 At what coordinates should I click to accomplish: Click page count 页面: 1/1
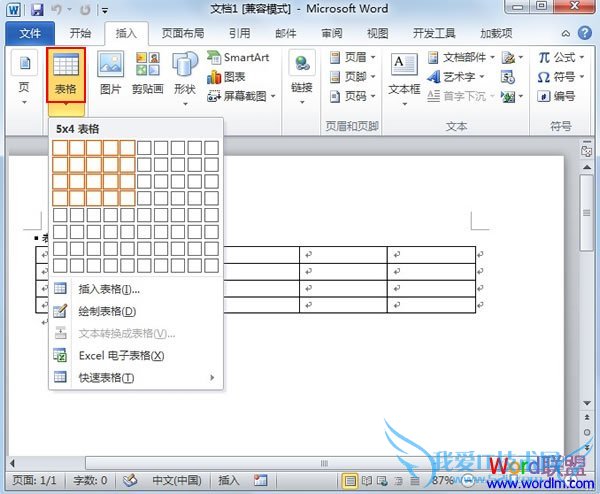34,480
